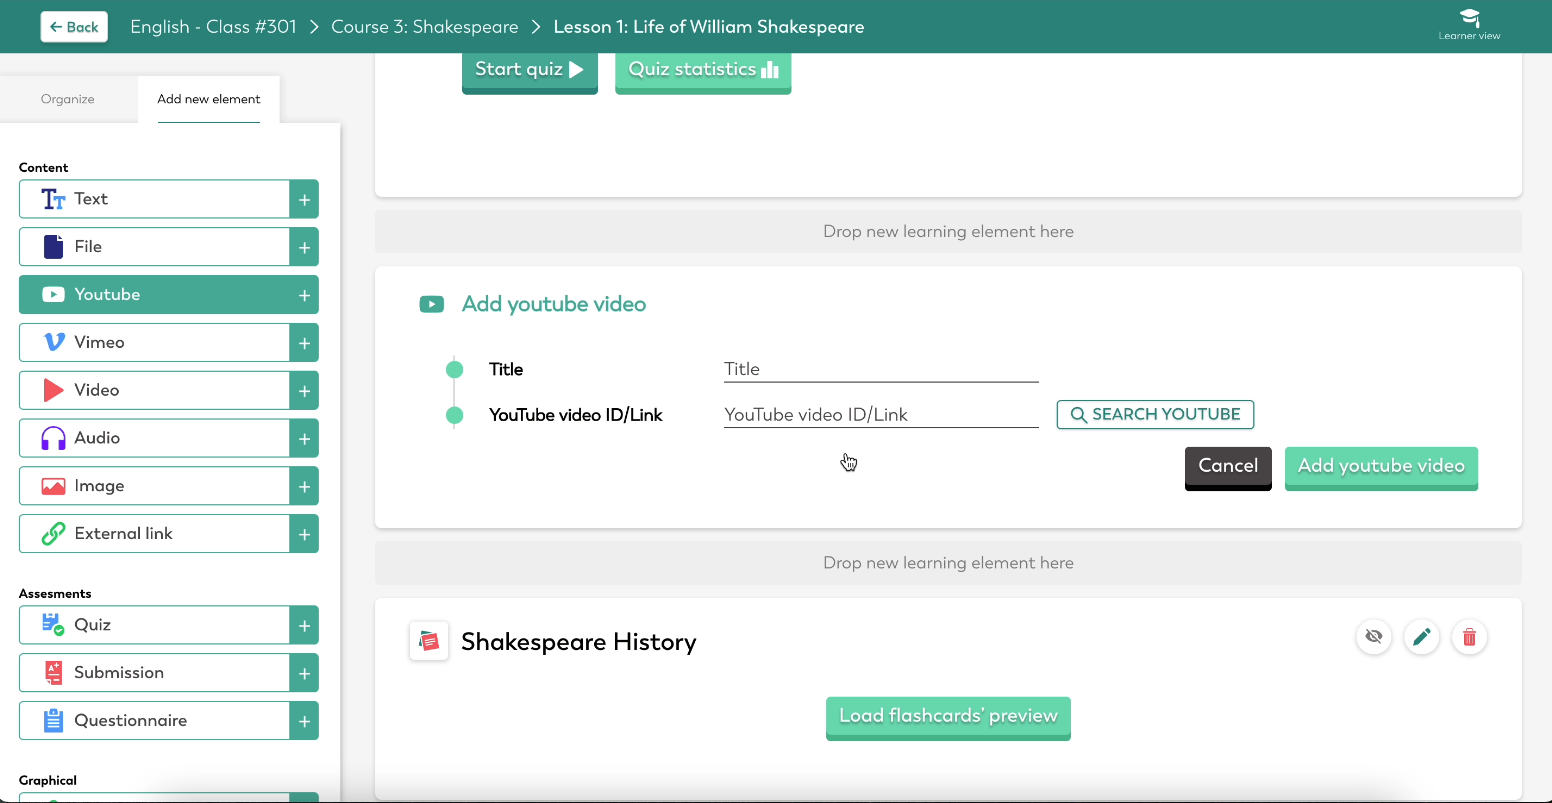
Task: Click the Title input field
Action: [x=879, y=369]
